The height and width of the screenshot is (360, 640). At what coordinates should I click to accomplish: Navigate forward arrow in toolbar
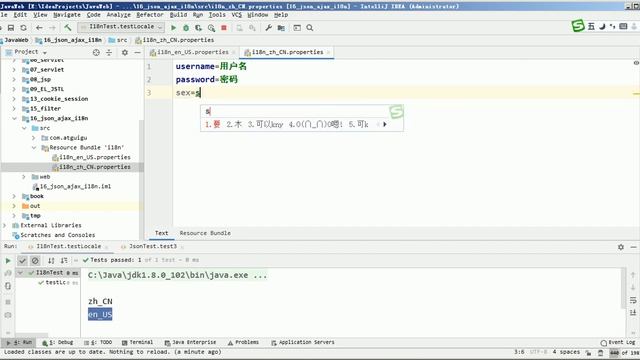[x=52, y=28]
